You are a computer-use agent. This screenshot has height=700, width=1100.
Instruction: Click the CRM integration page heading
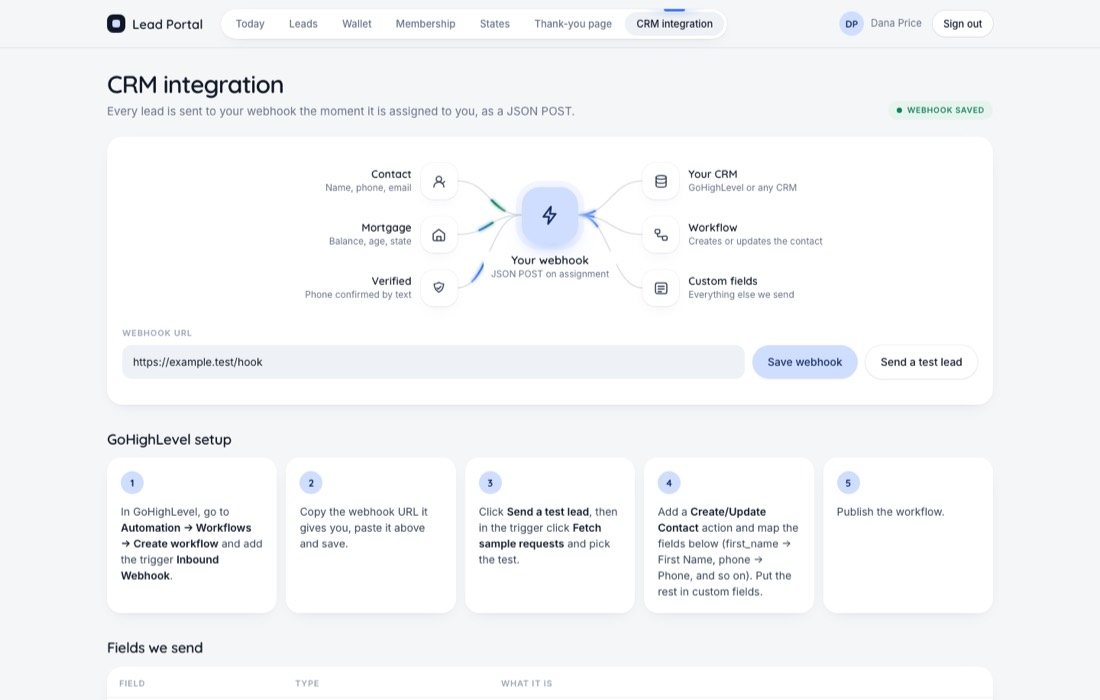point(195,85)
